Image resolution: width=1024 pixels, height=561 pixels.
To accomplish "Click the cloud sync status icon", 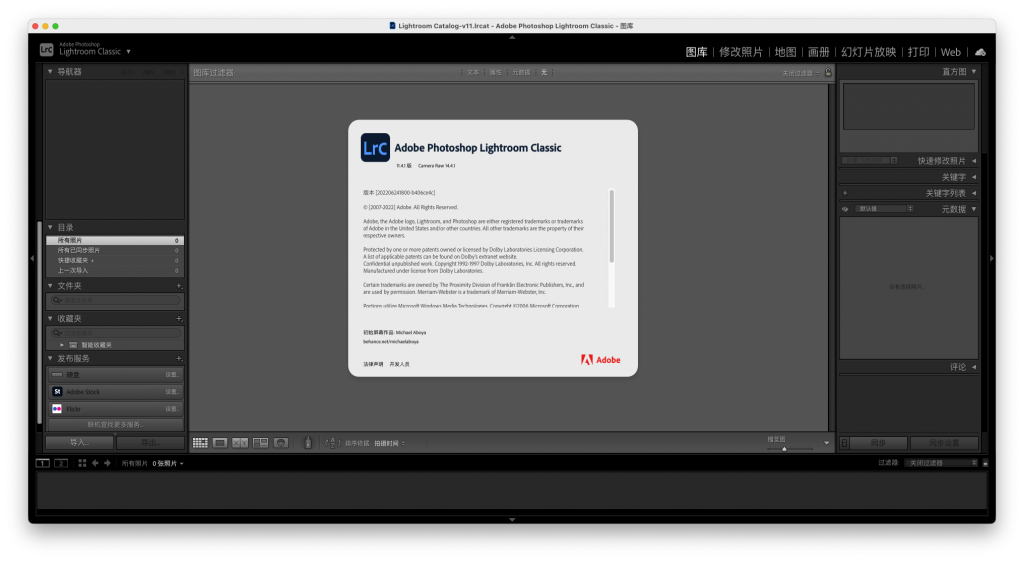I will tap(980, 52).
